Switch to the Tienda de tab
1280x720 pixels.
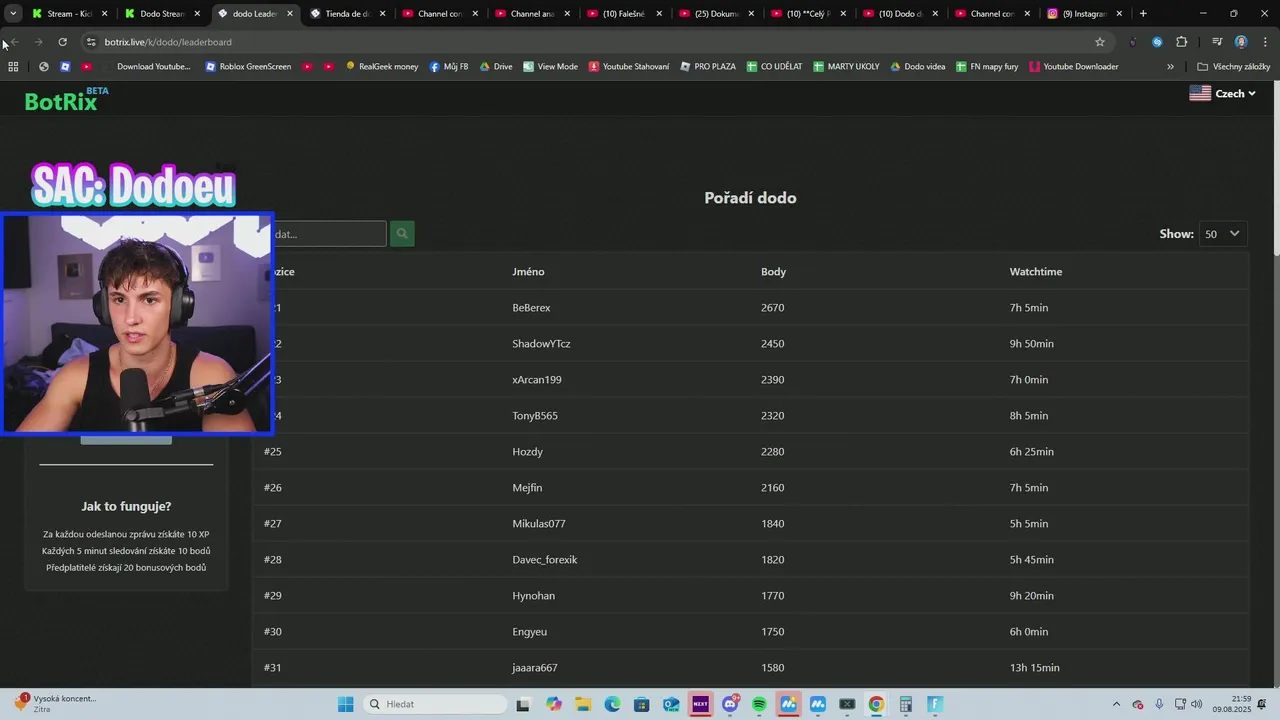click(x=348, y=14)
